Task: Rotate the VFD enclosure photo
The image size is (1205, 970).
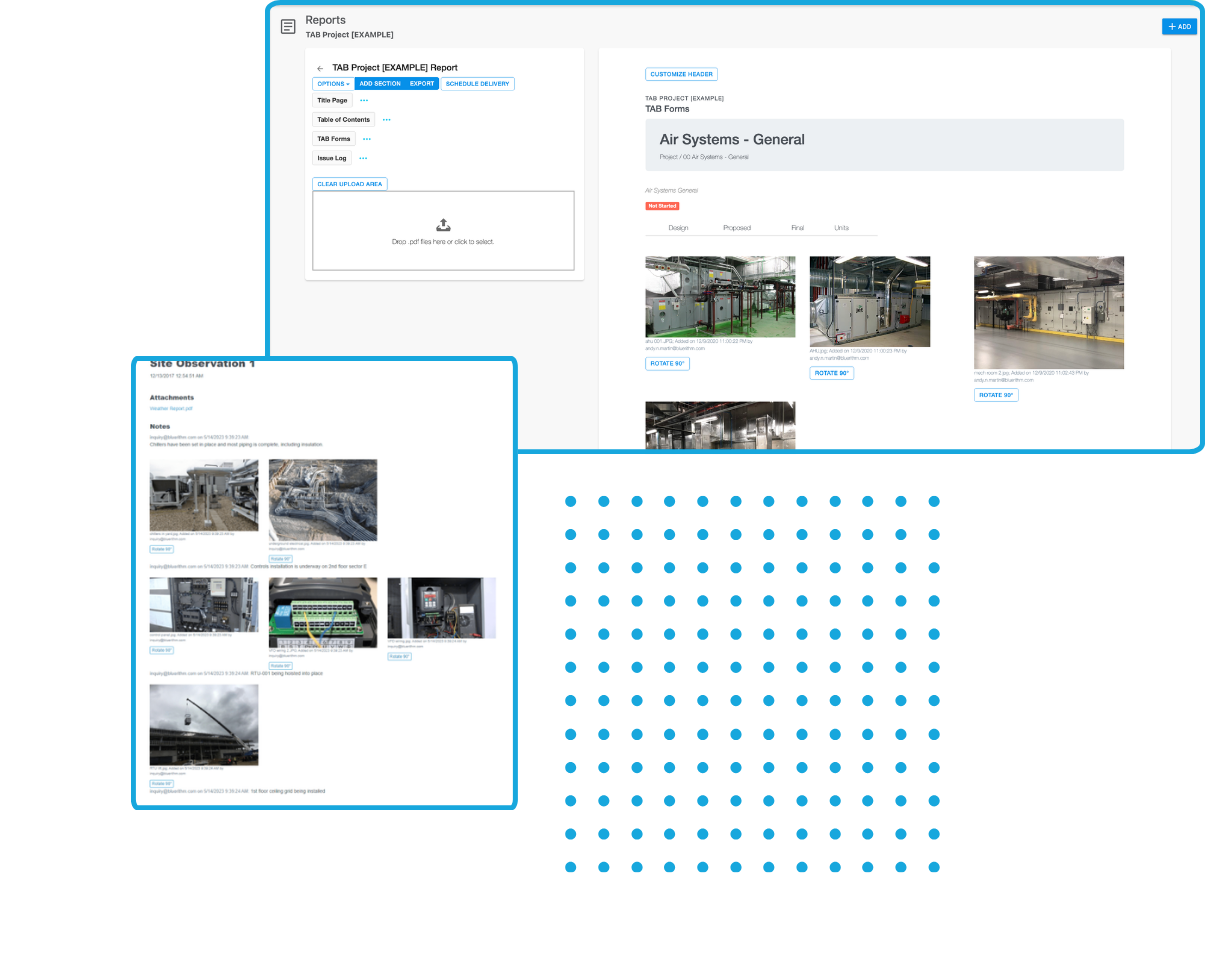Action: point(400,657)
